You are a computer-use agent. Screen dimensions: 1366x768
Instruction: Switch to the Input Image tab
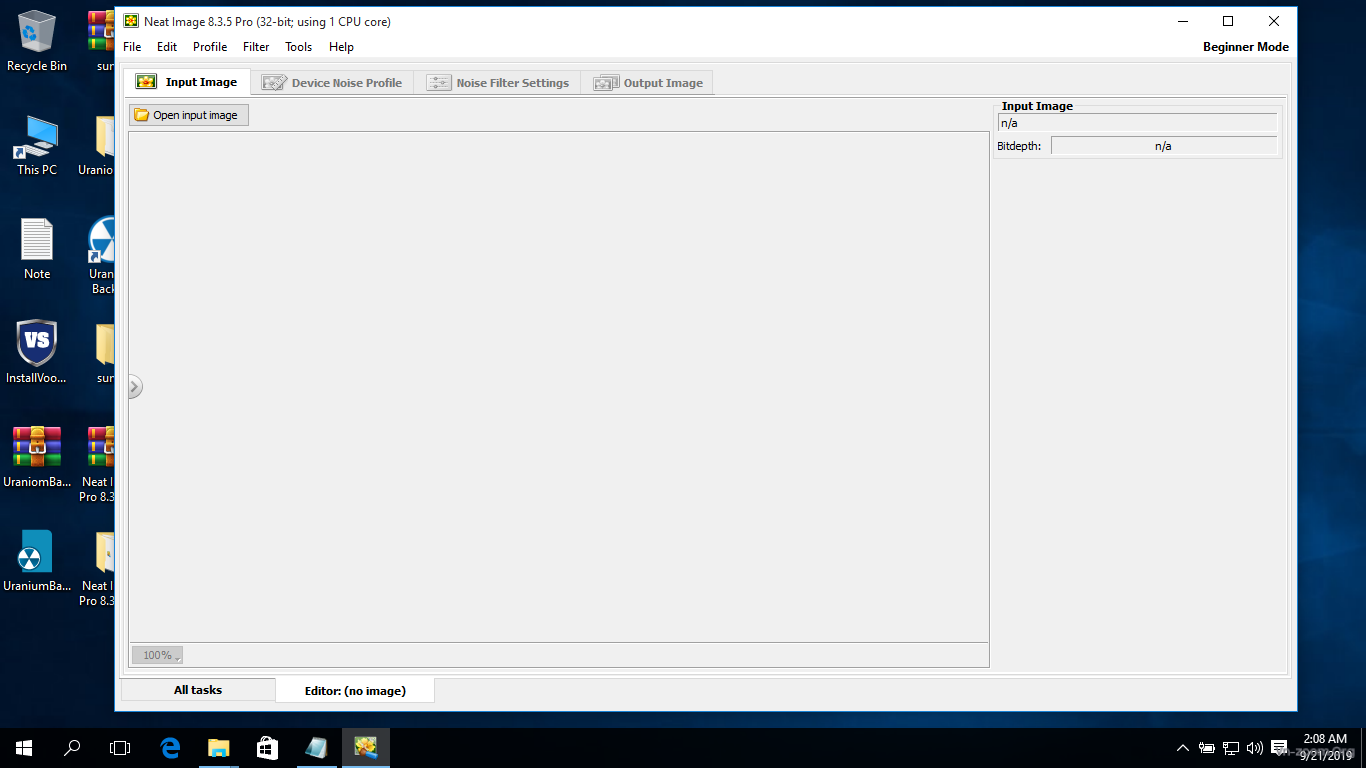point(187,82)
